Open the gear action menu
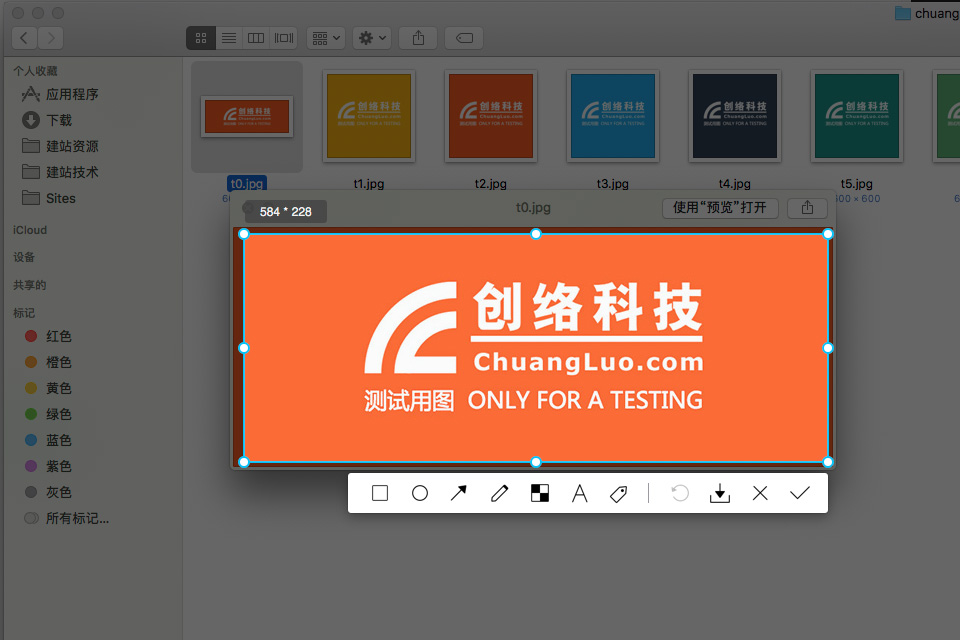This screenshot has width=960, height=640. pos(372,38)
